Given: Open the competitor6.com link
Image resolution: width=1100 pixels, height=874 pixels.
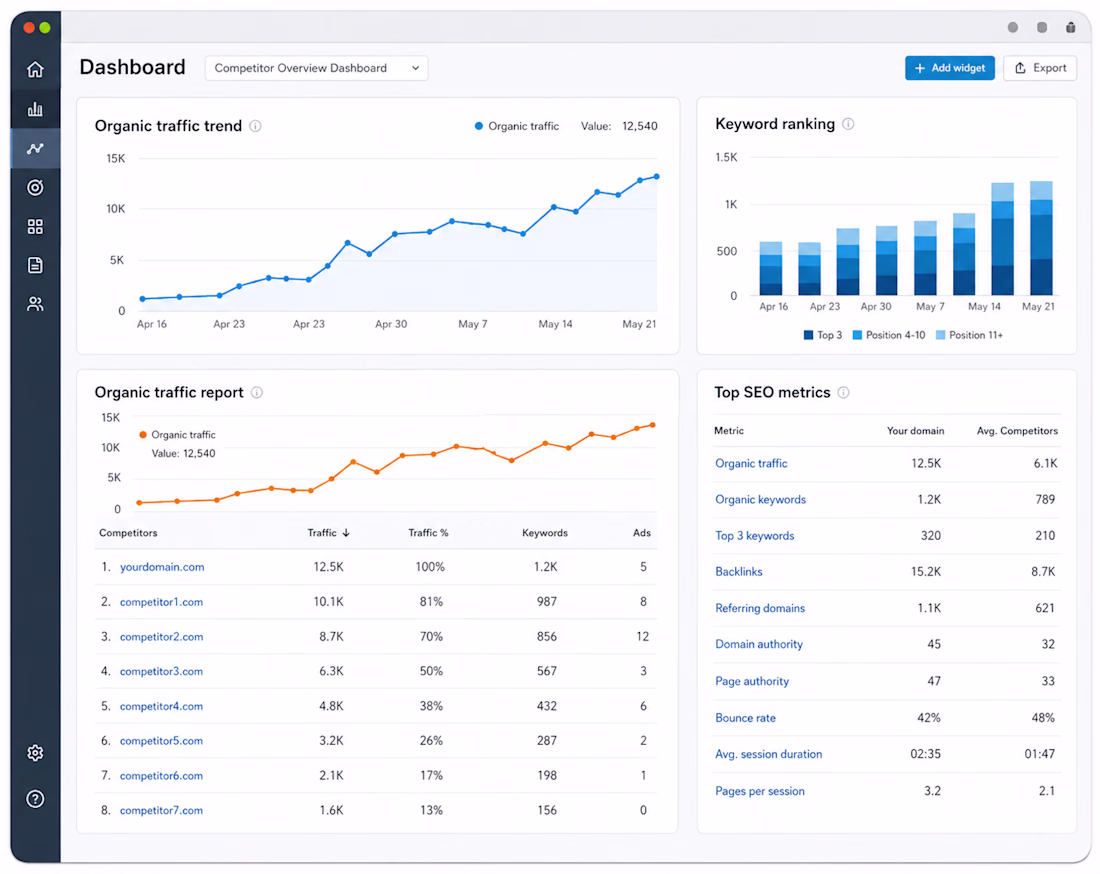Looking at the screenshot, I should (x=161, y=776).
